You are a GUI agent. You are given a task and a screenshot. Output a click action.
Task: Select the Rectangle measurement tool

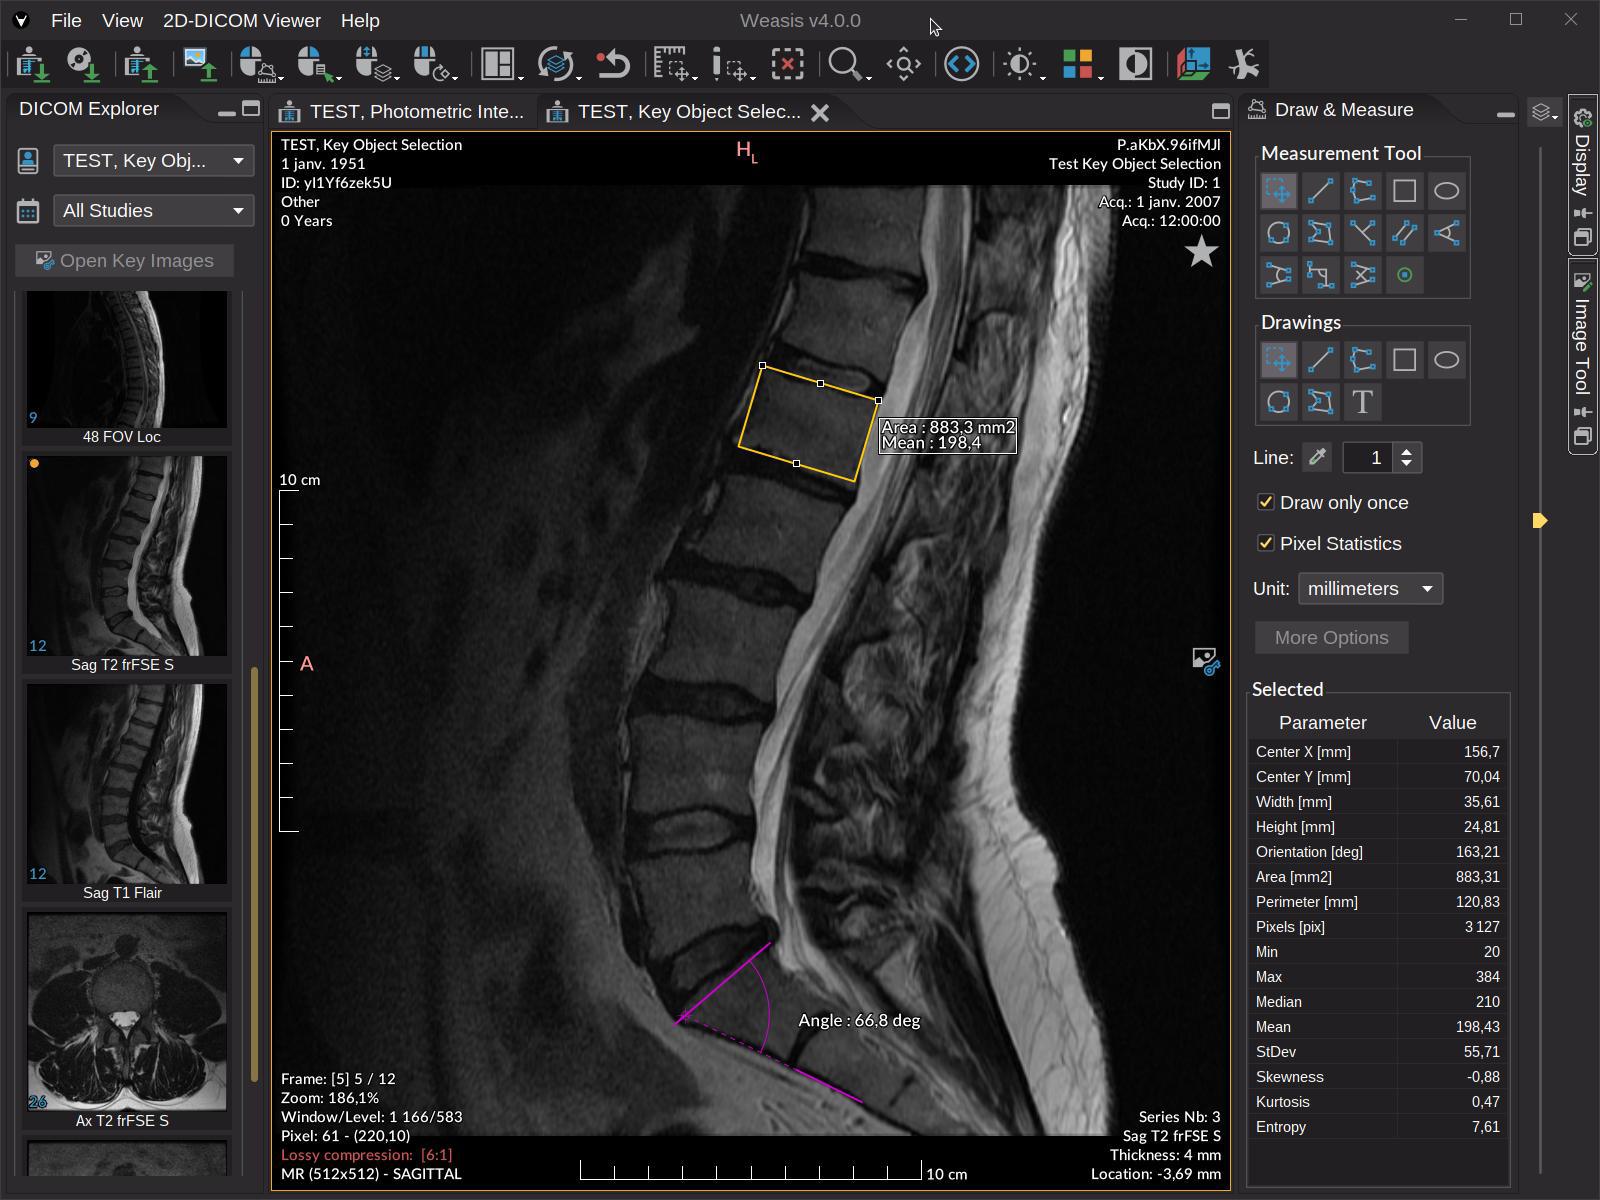tap(1404, 190)
